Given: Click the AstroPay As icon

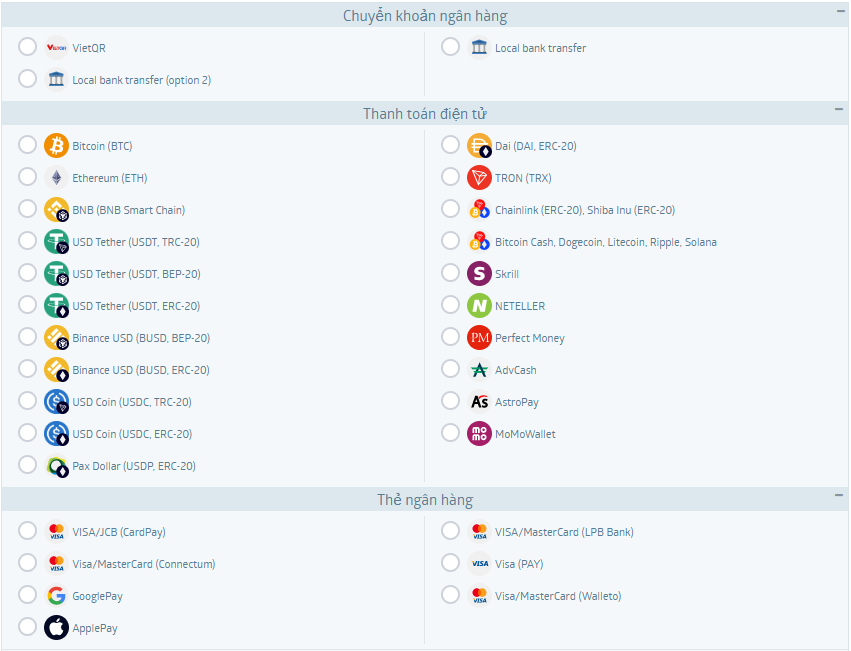Looking at the screenshot, I should [479, 402].
